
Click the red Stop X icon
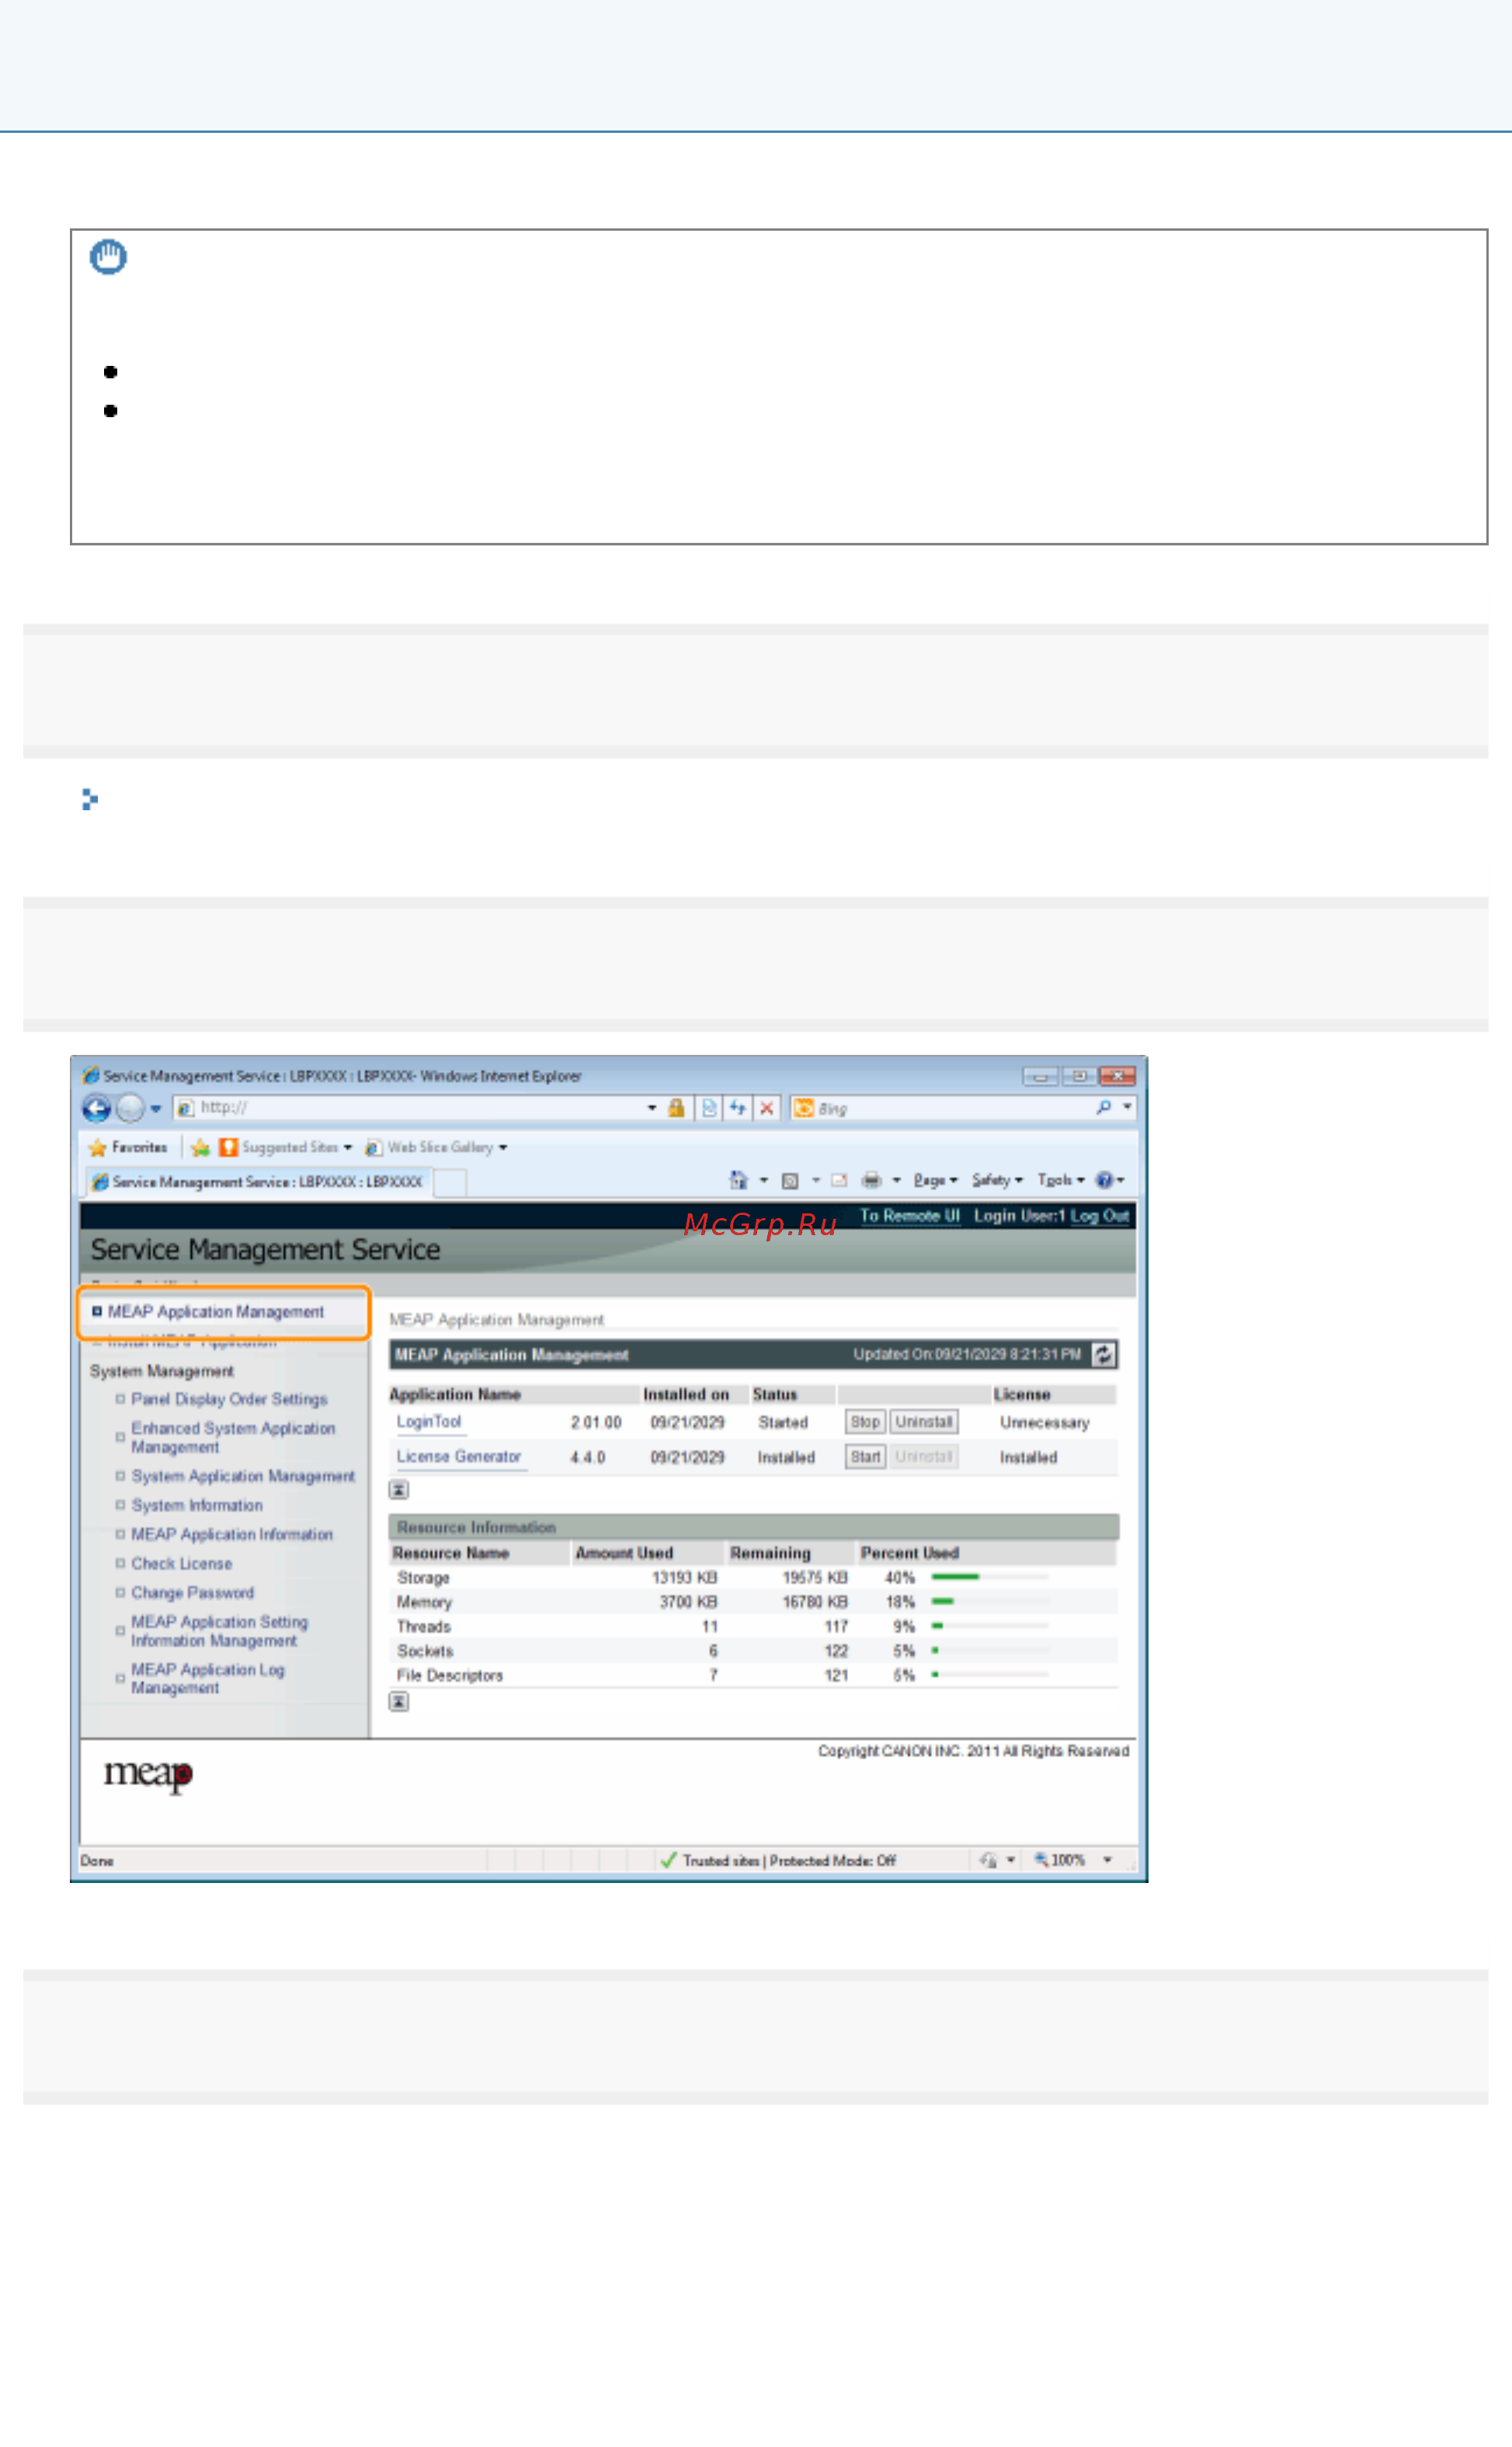coord(767,1108)
